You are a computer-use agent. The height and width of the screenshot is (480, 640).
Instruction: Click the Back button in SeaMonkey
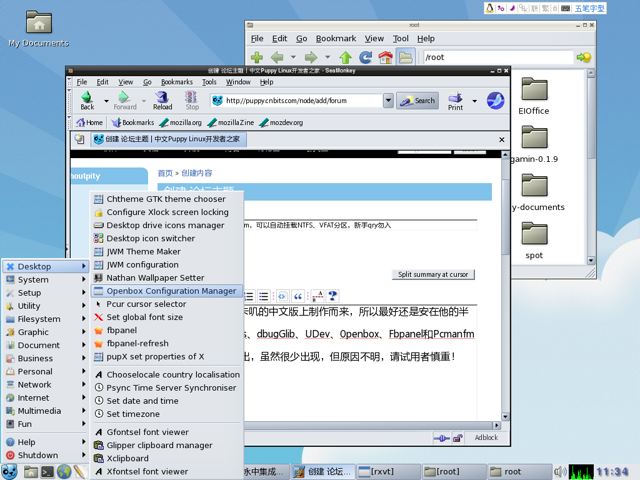(x=87, y=100)
